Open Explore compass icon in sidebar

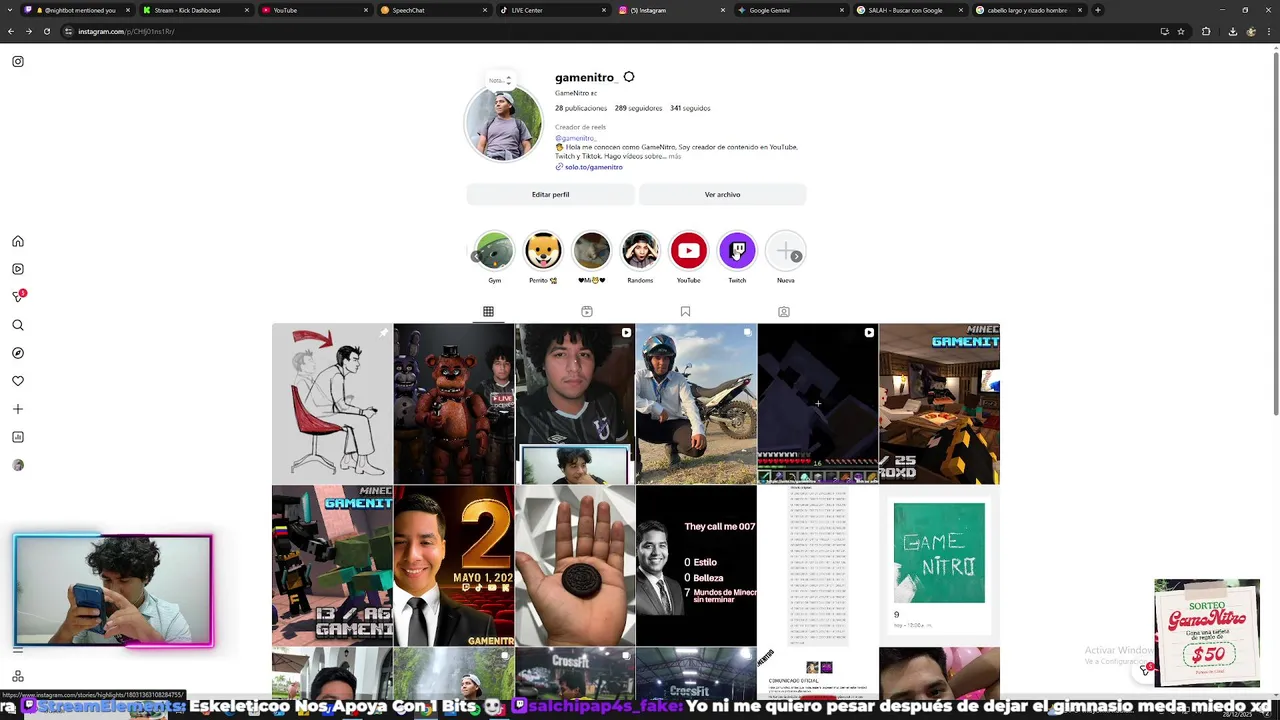coord(18,353)
